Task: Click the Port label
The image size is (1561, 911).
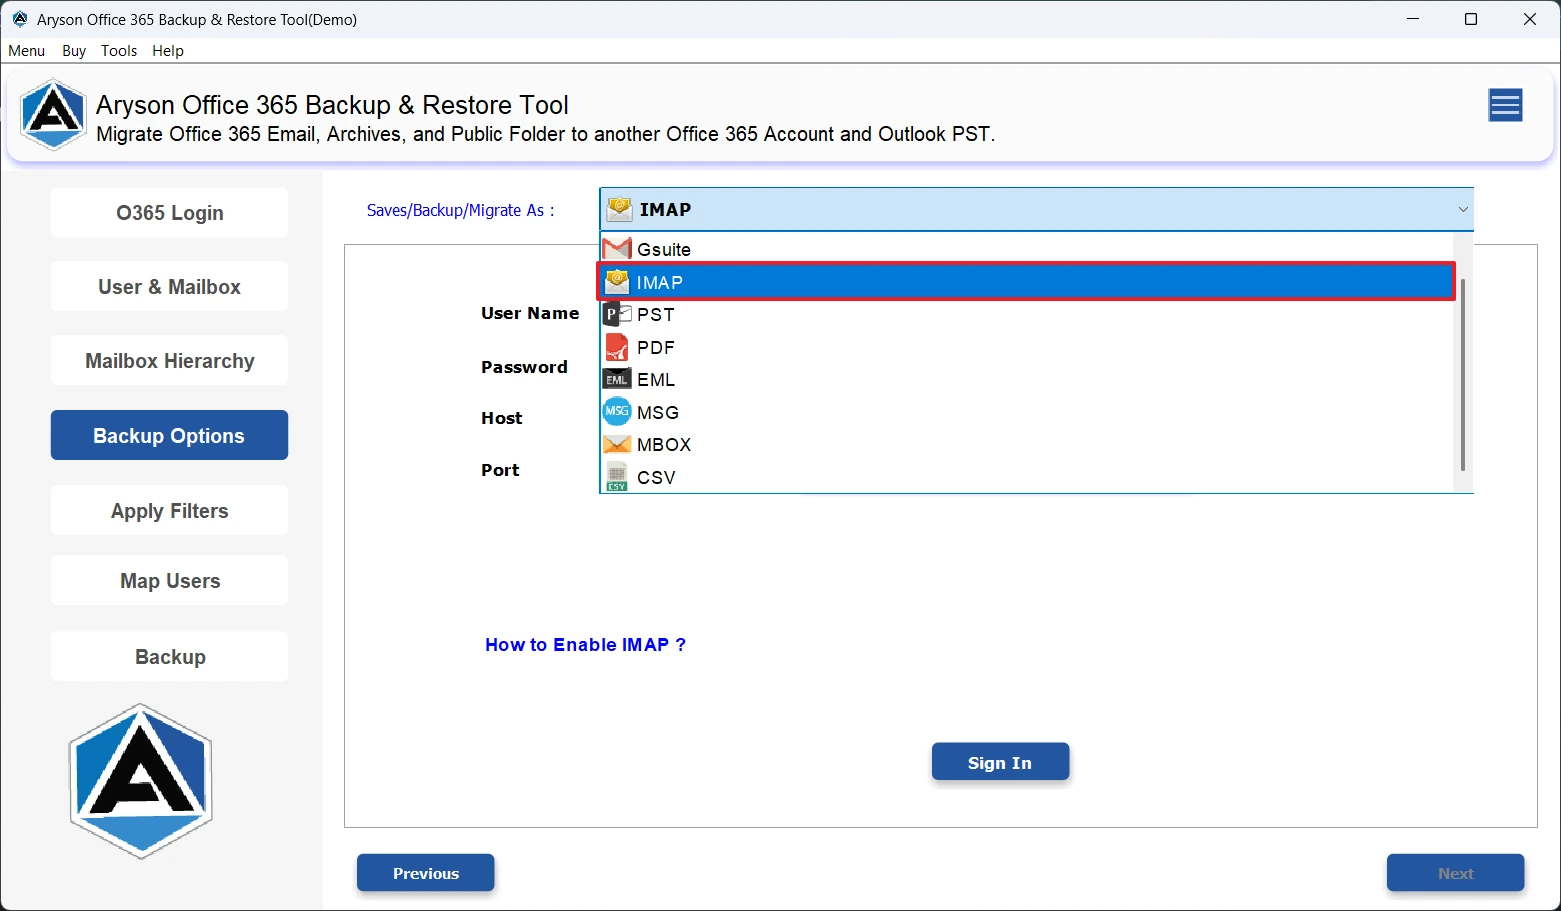Action: click(x=500, y=470)
